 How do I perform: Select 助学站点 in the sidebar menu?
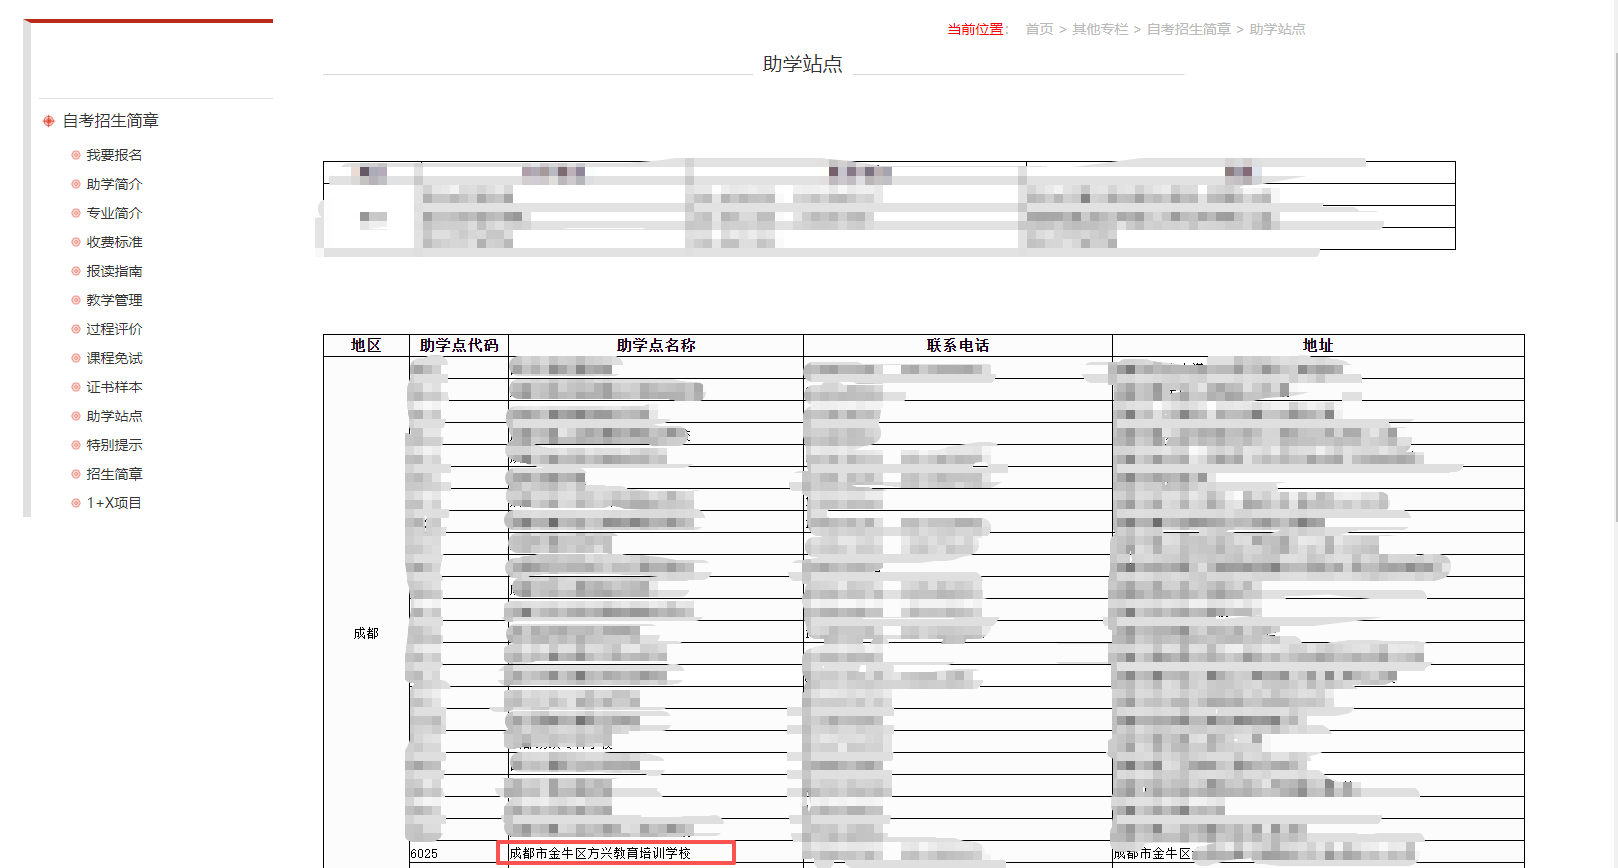click(x=114, y=416)
